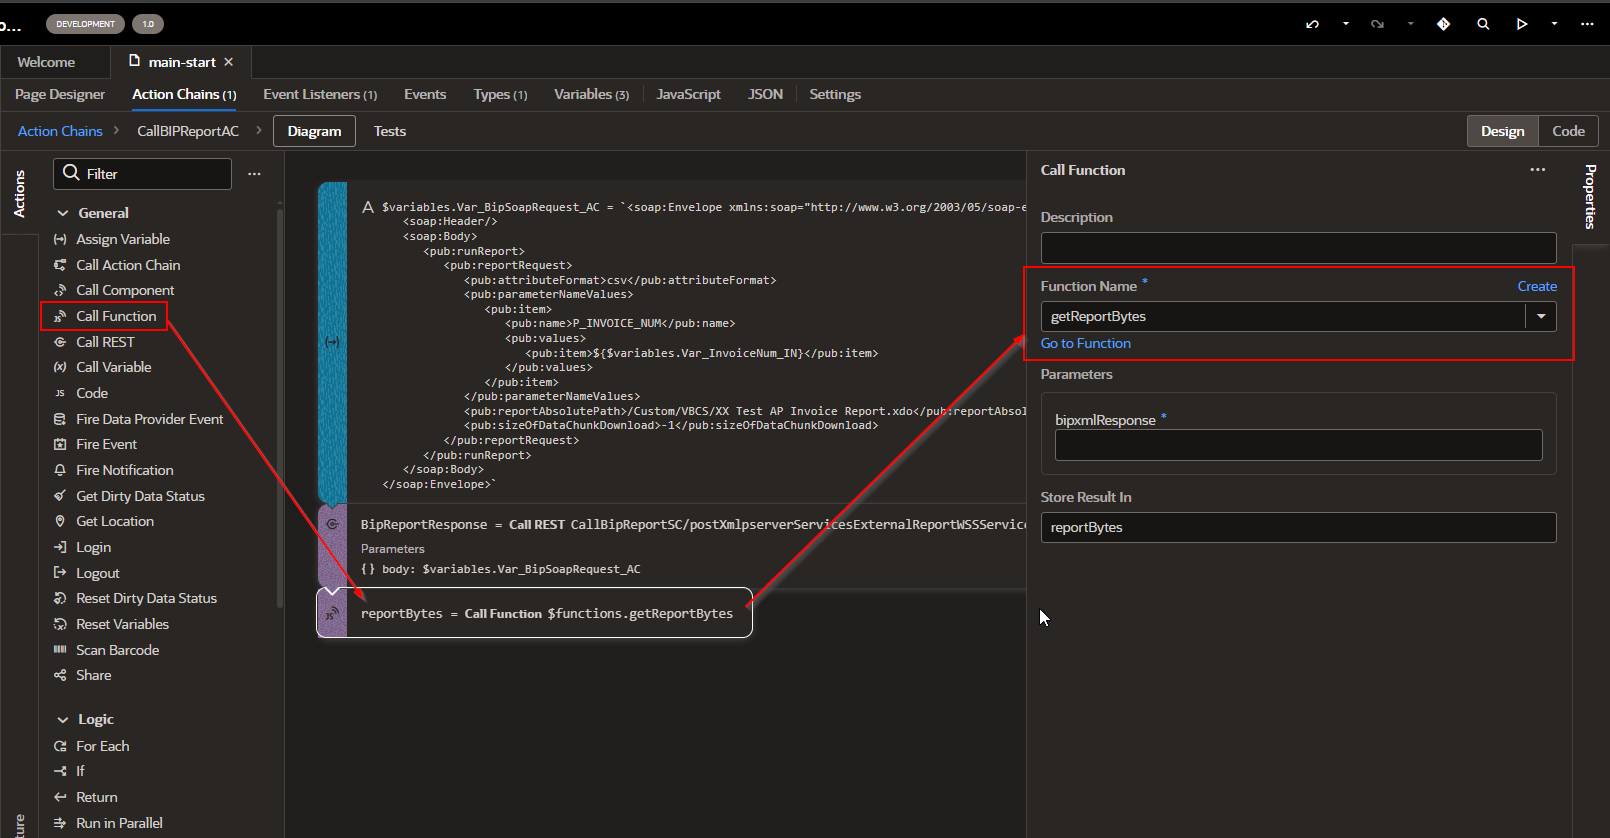Select the For Each loop icon
The image size is (1610, 838).
pos(60,746)
